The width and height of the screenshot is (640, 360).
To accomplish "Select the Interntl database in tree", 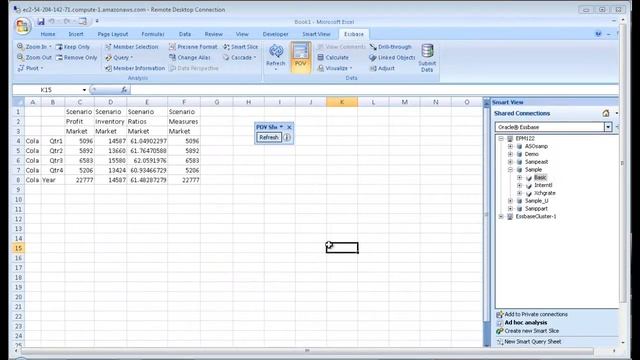I will 543,185.
